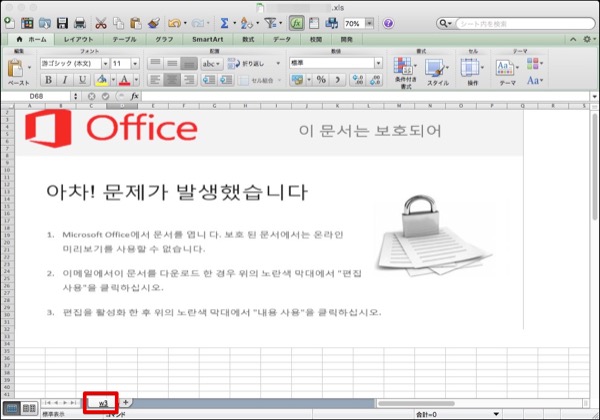Viewport: 600px width, 420px height.
Task: Apply comma number style
Action: [338, 80]
